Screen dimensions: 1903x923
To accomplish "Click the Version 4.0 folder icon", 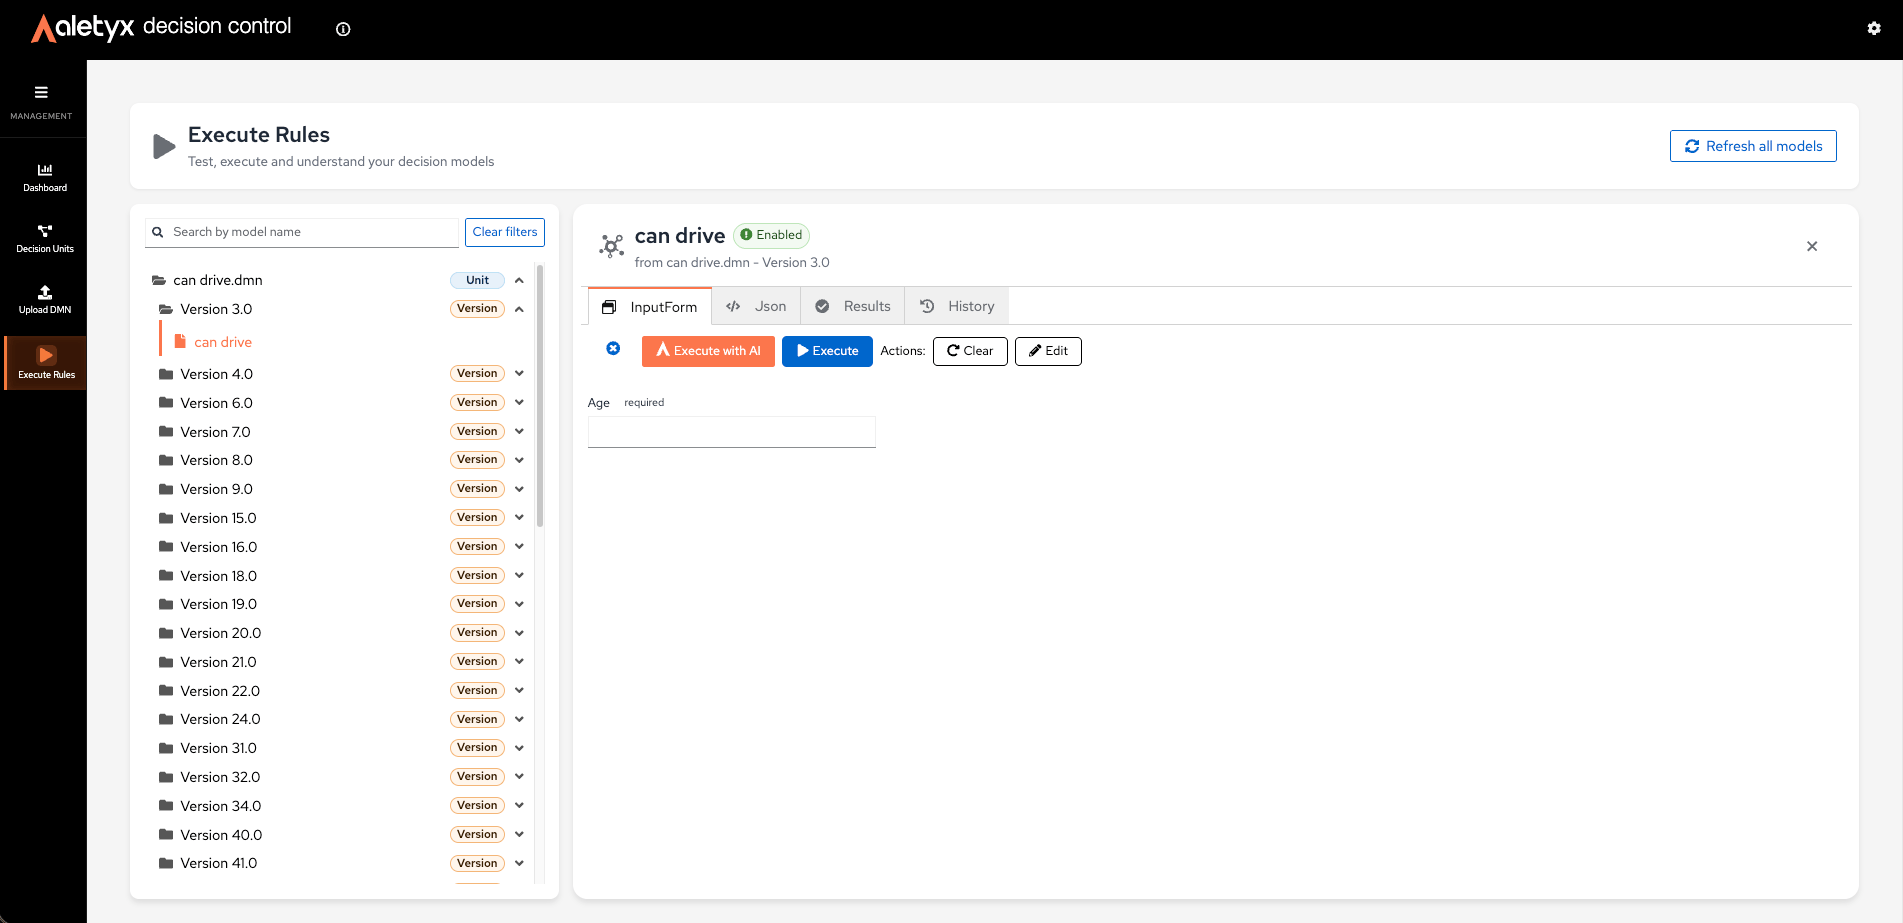I will click(x=166, y=374).
